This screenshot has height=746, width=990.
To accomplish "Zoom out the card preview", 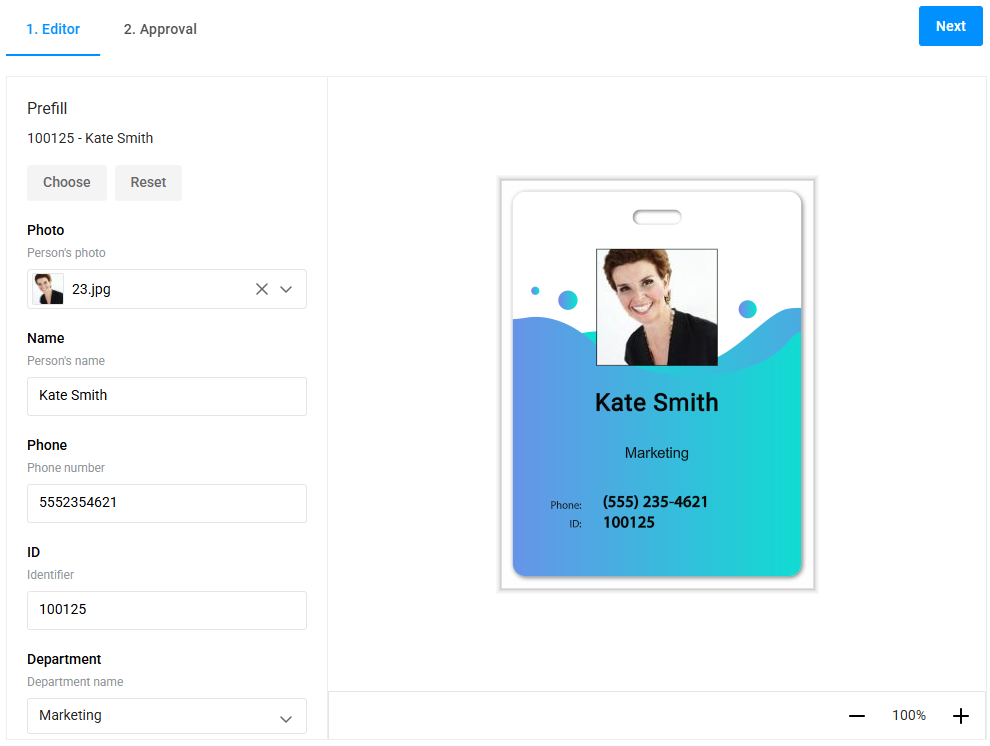I will tap(857, 716).
